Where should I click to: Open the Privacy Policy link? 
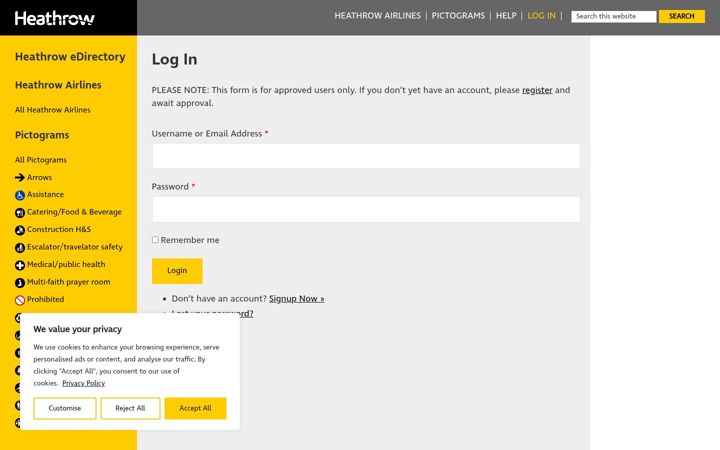[x=84, y=383]
